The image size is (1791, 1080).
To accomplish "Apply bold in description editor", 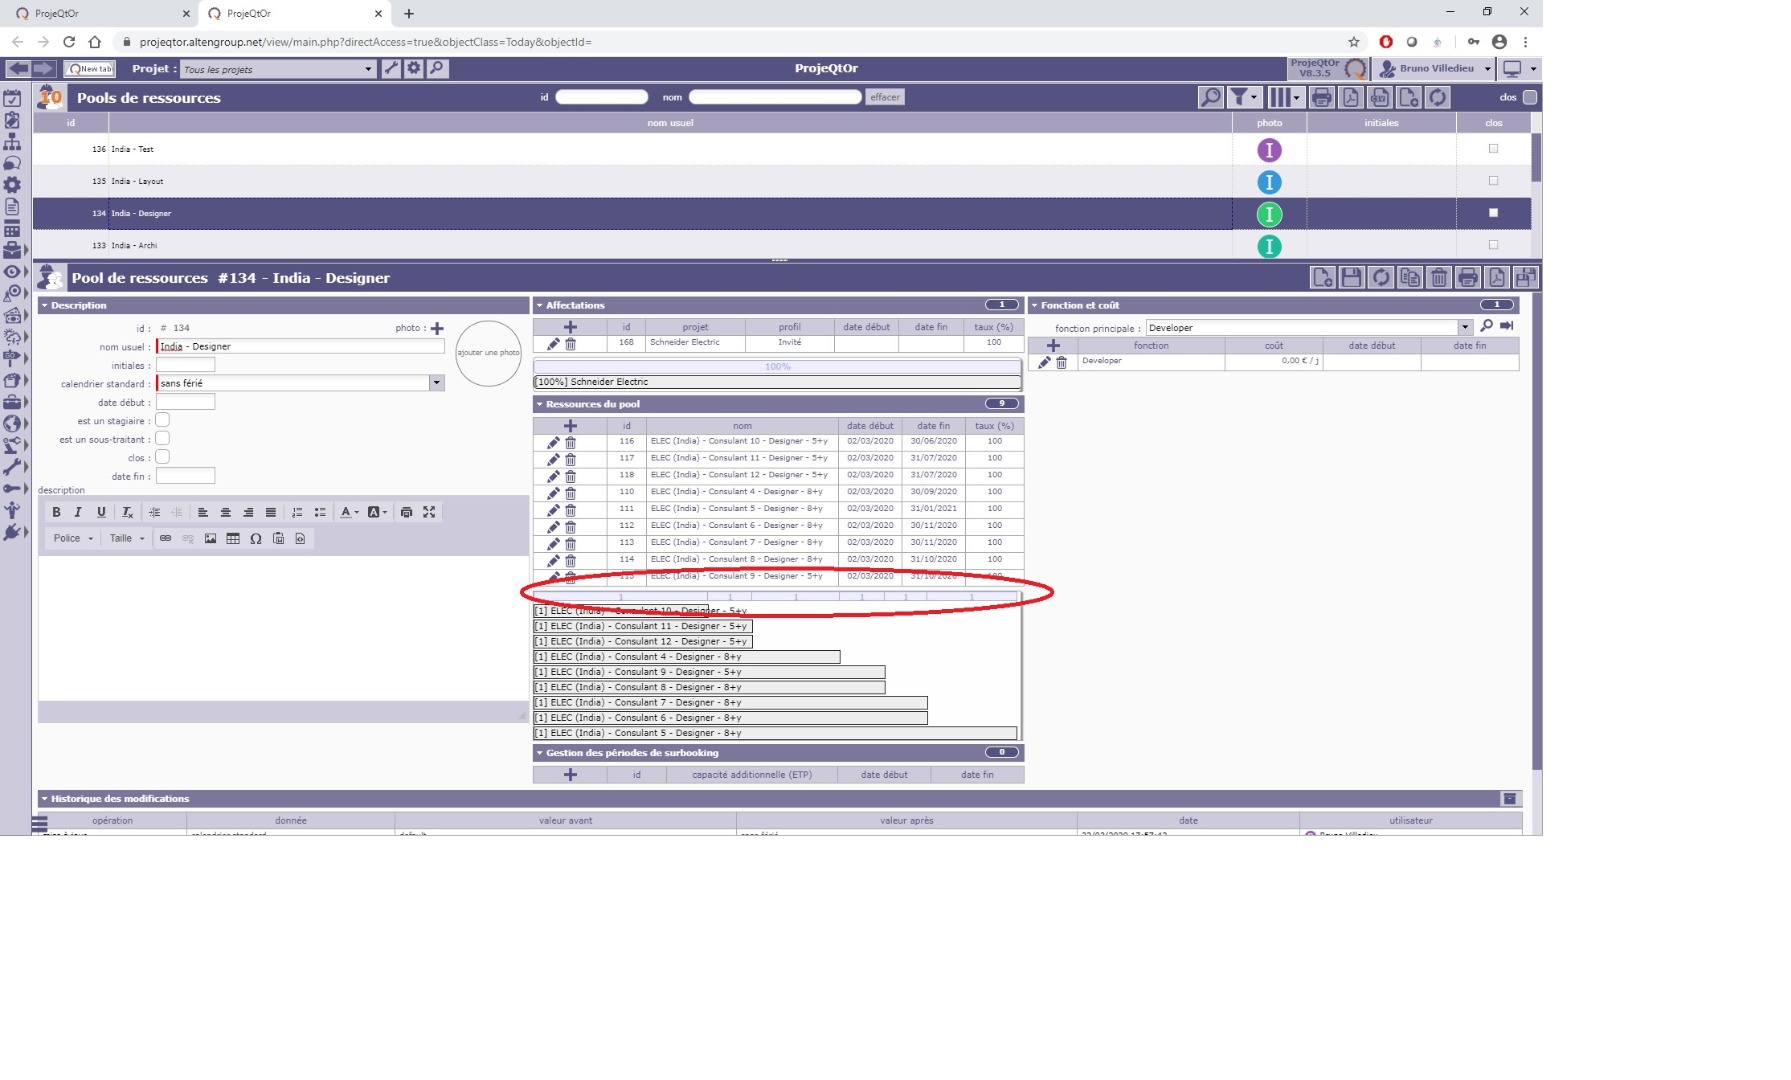I will [56, 512].
